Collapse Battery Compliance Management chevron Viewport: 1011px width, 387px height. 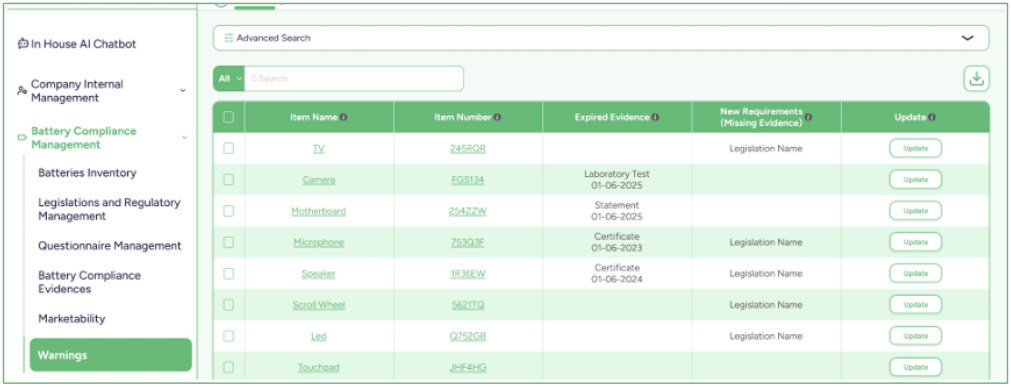pos(184,137)
